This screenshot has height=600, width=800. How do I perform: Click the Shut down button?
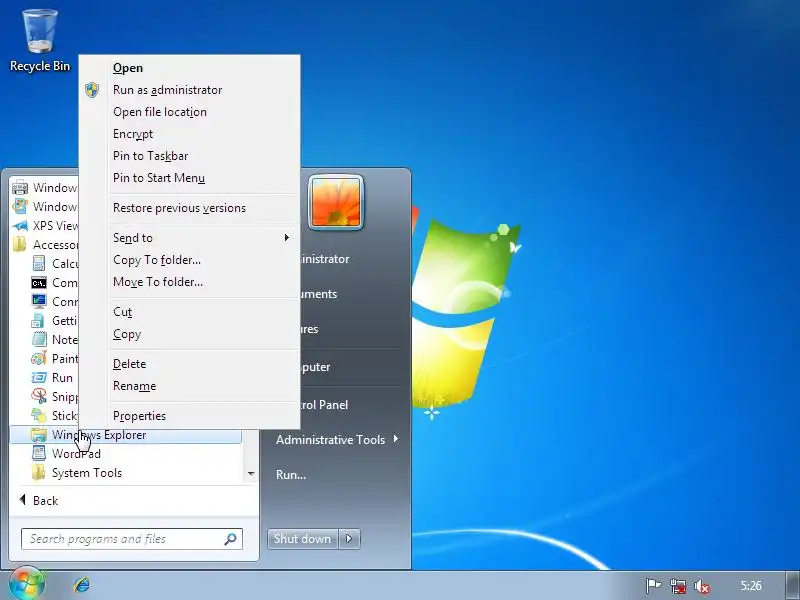[302, 539]
